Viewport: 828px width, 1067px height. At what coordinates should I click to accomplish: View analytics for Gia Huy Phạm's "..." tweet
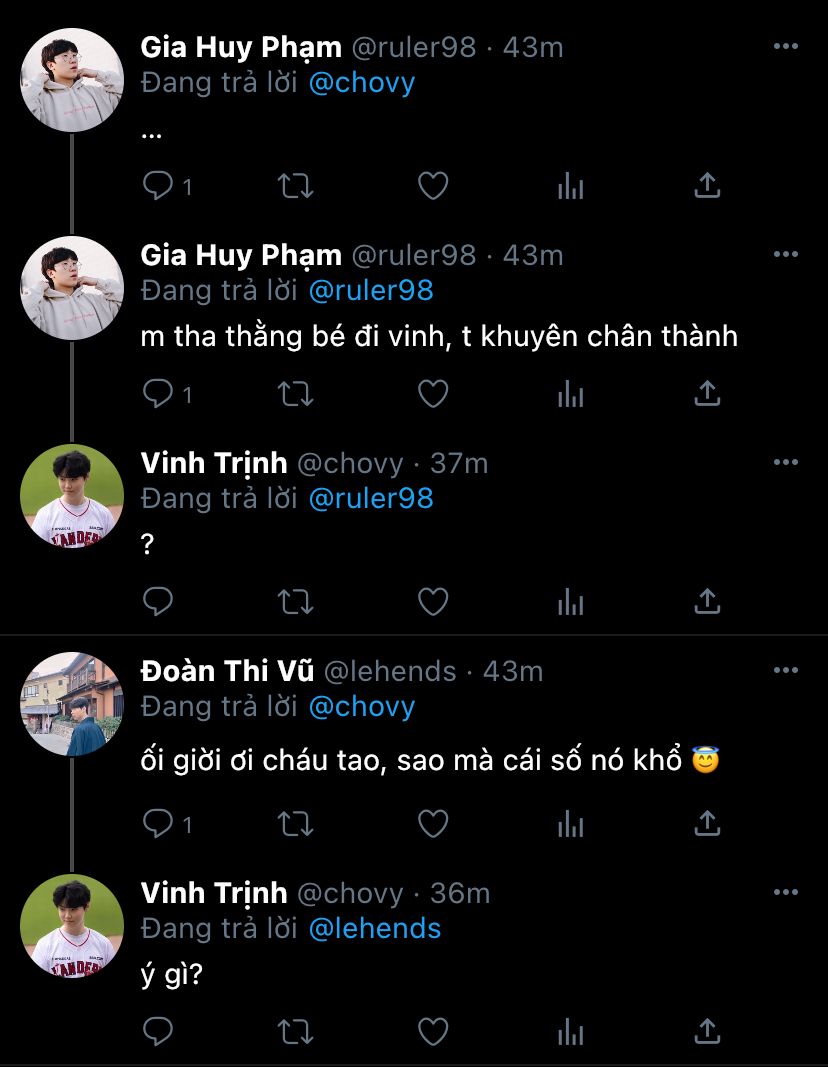click(570, 186)
